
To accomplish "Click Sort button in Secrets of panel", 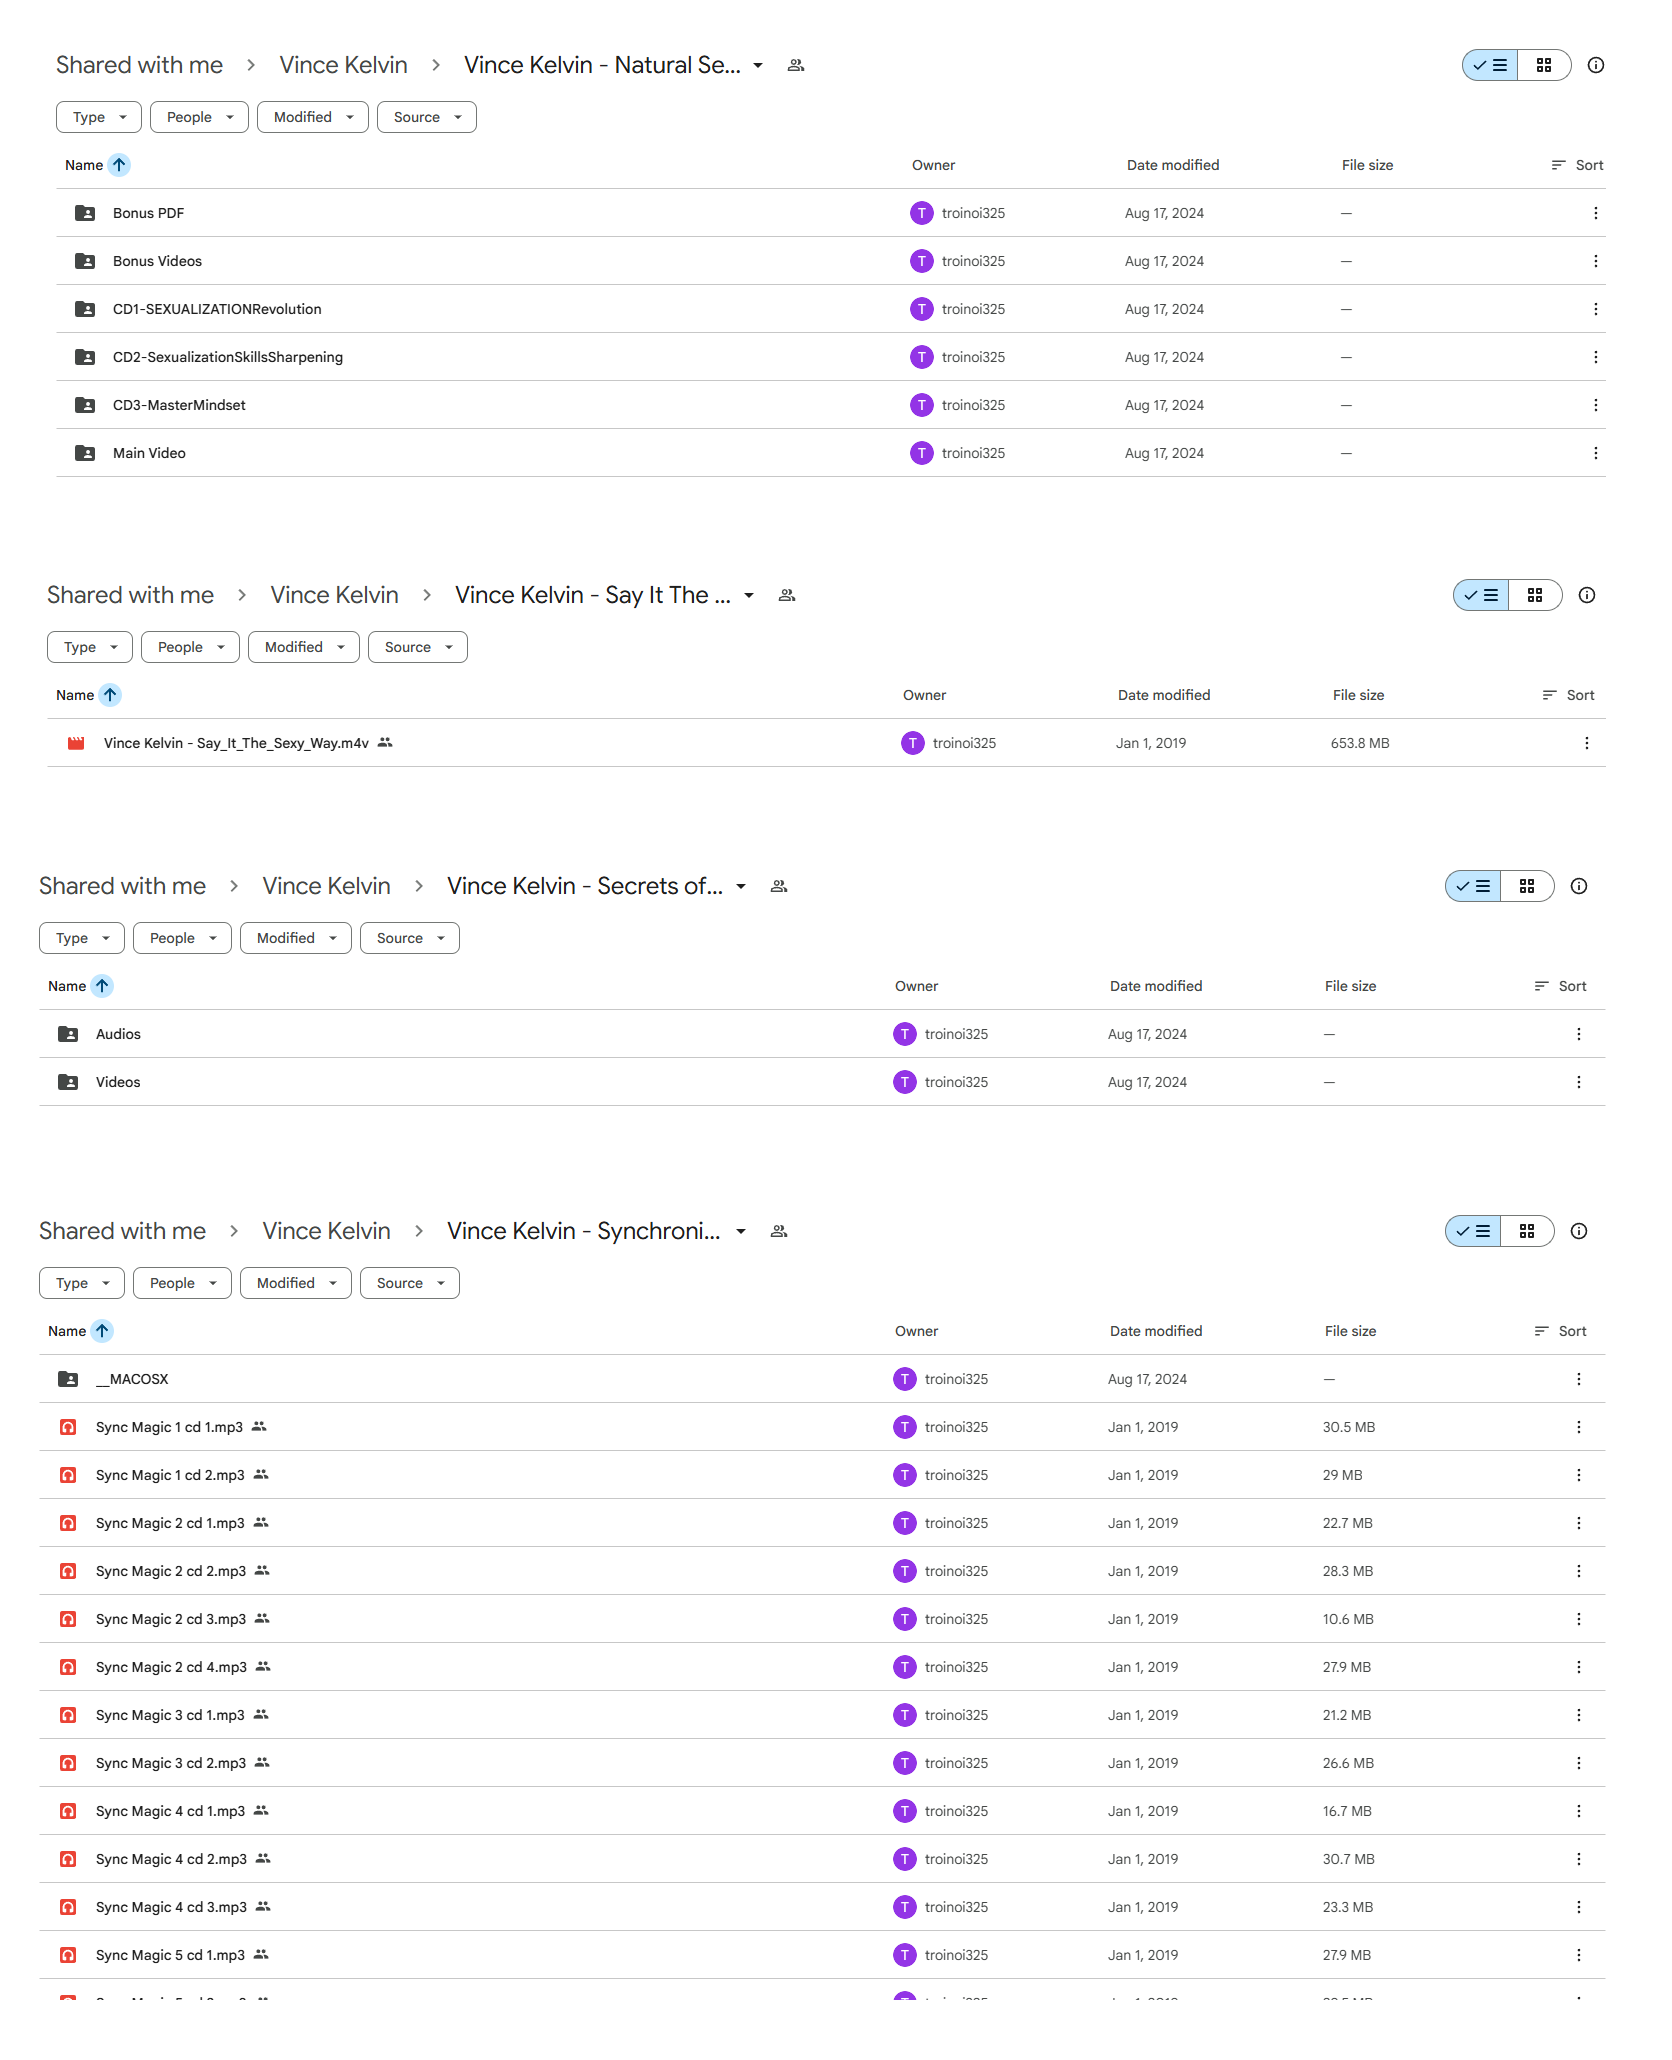I will coord(1560,986).
